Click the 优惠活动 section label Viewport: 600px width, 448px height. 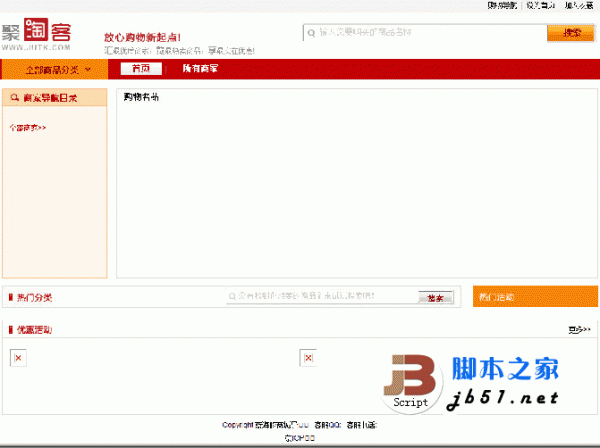pyautogui.click(x=34, y=330)
